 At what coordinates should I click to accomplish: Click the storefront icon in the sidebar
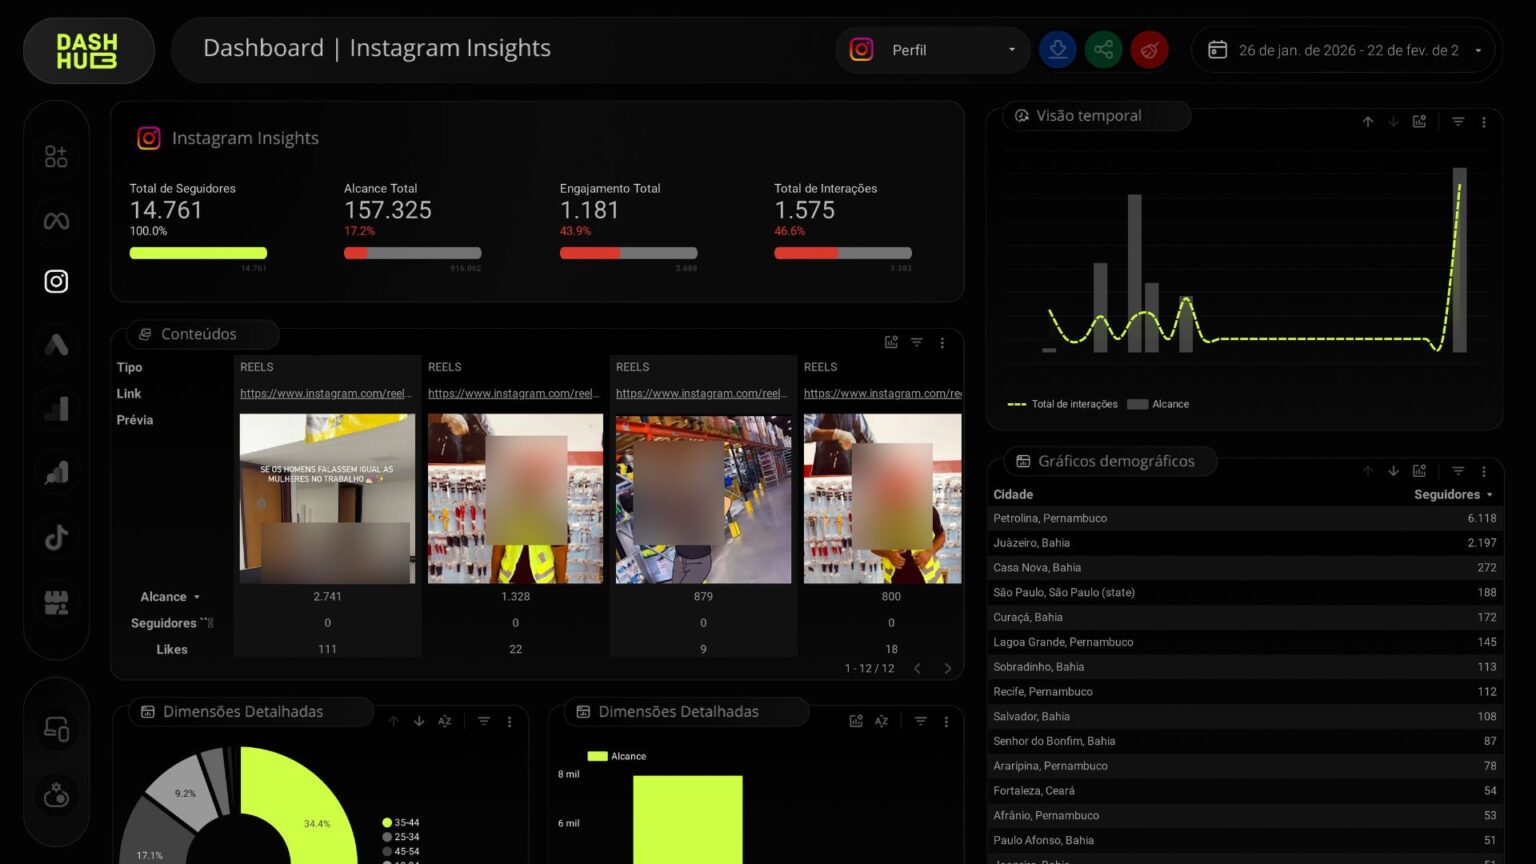click(56, 602)
